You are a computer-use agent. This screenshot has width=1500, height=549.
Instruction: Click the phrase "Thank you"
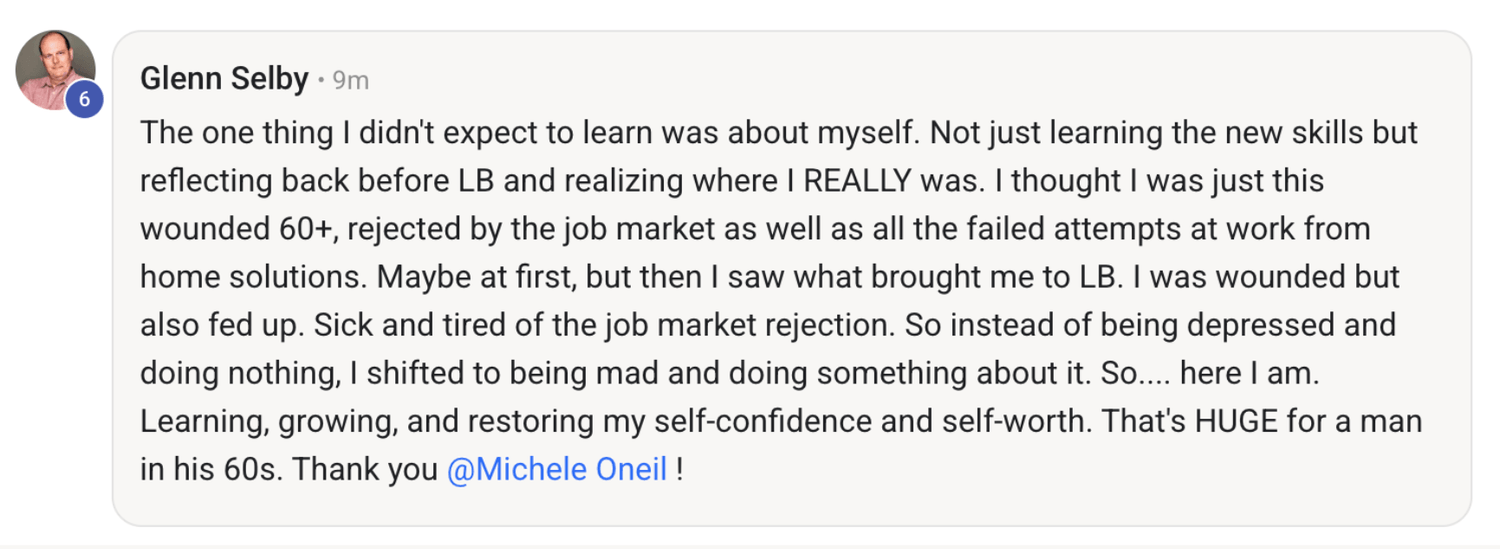click(x=364, y=469)
